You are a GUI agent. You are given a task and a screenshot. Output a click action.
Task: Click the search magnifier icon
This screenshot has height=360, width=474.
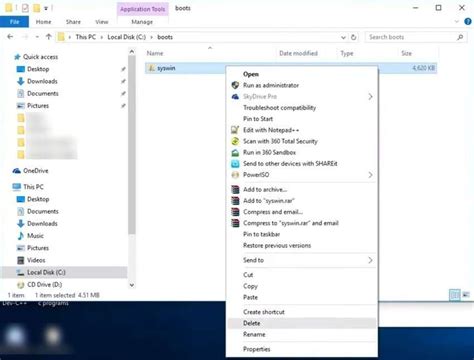point(460,37)
